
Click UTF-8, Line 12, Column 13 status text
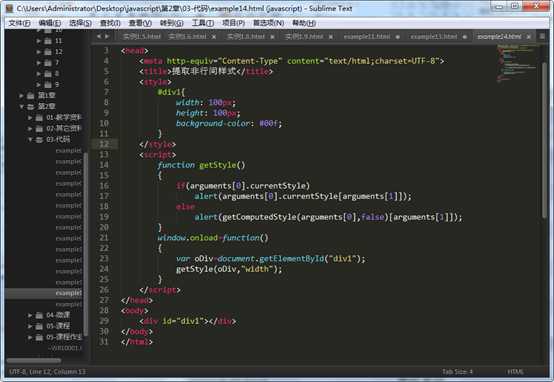tap(47, 372)
